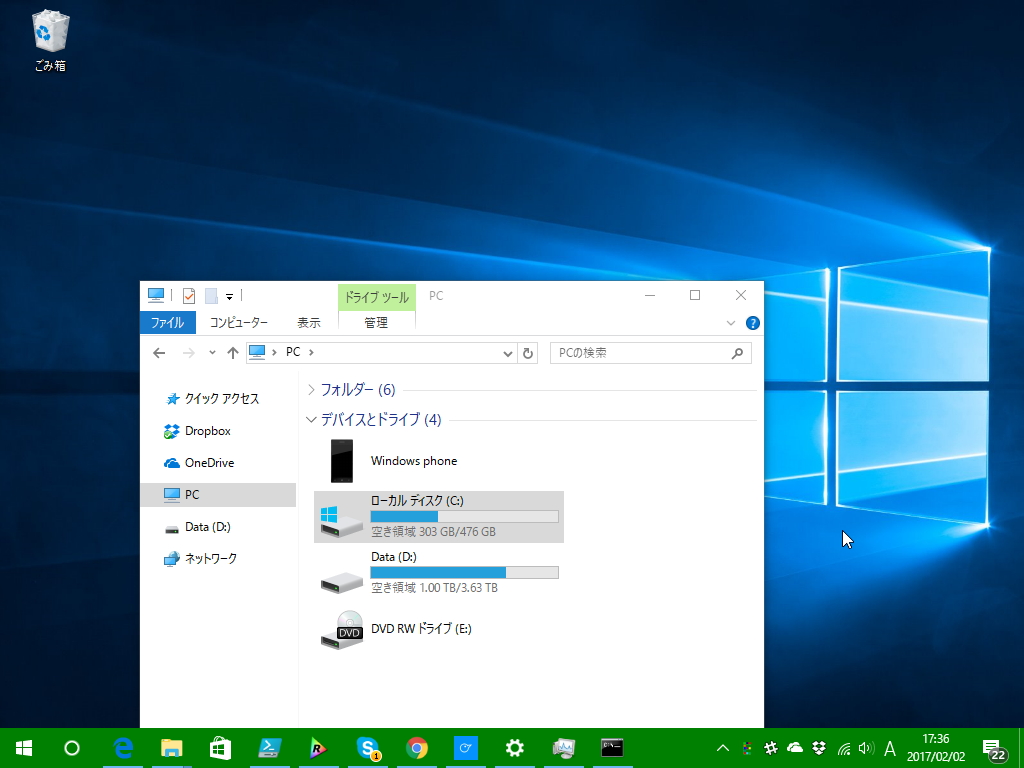Click the Slack tray icon
The image size is (1024, 768).
pos(771,748)
